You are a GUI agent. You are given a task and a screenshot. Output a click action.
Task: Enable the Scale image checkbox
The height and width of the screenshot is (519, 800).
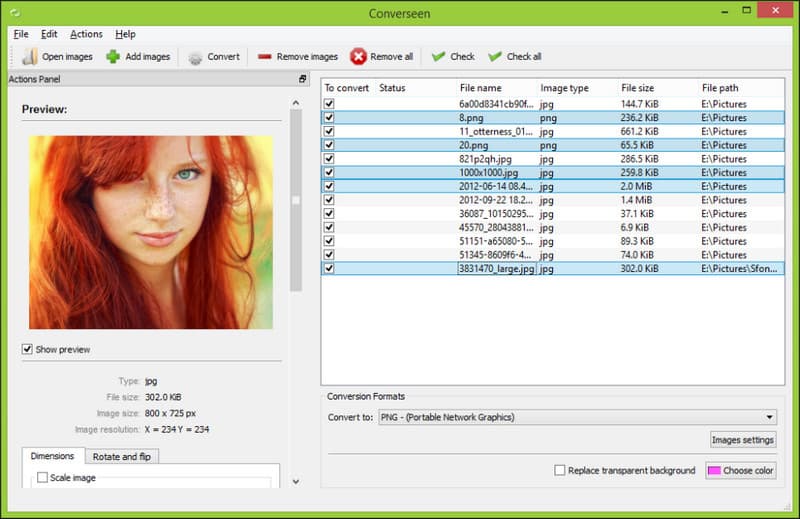[x=42, y=477]
